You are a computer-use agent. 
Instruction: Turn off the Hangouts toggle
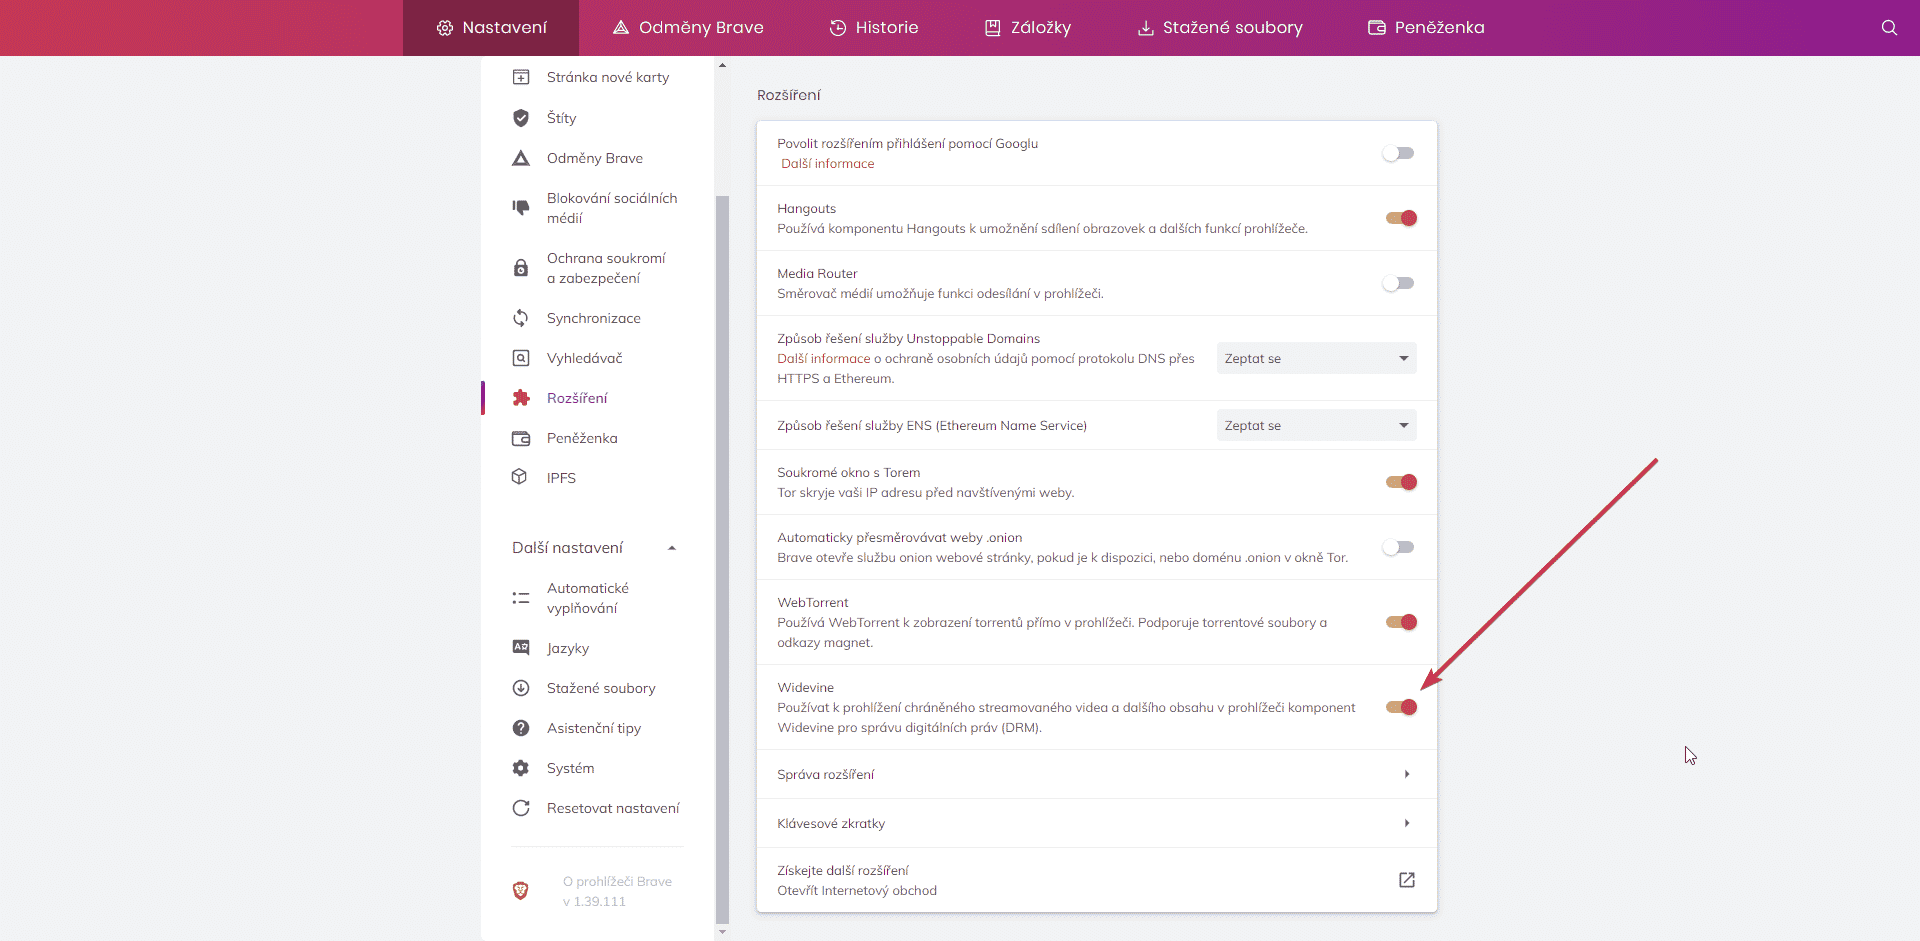(x=1401, y=218)
